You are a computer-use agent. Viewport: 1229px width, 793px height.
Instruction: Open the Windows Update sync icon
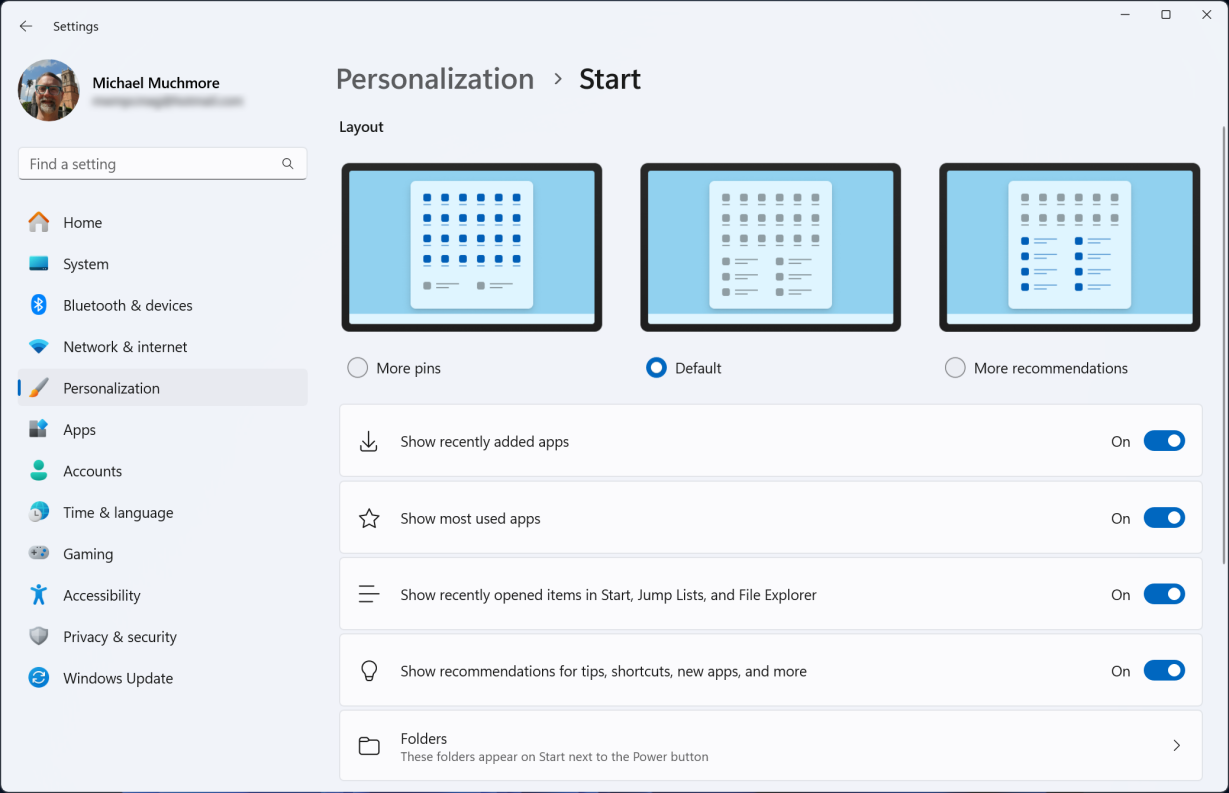coord(39,678)
